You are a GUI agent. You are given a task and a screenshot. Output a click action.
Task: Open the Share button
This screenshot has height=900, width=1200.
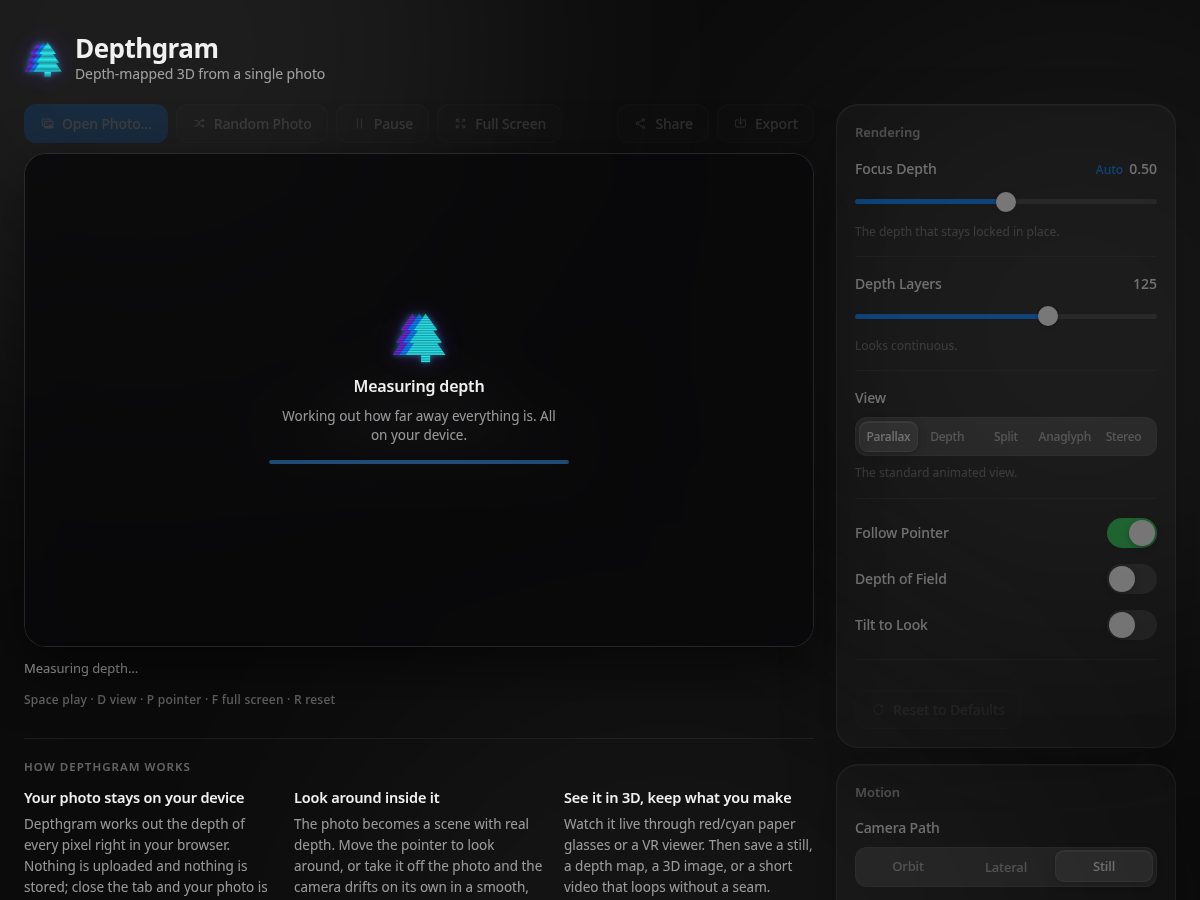663,124
